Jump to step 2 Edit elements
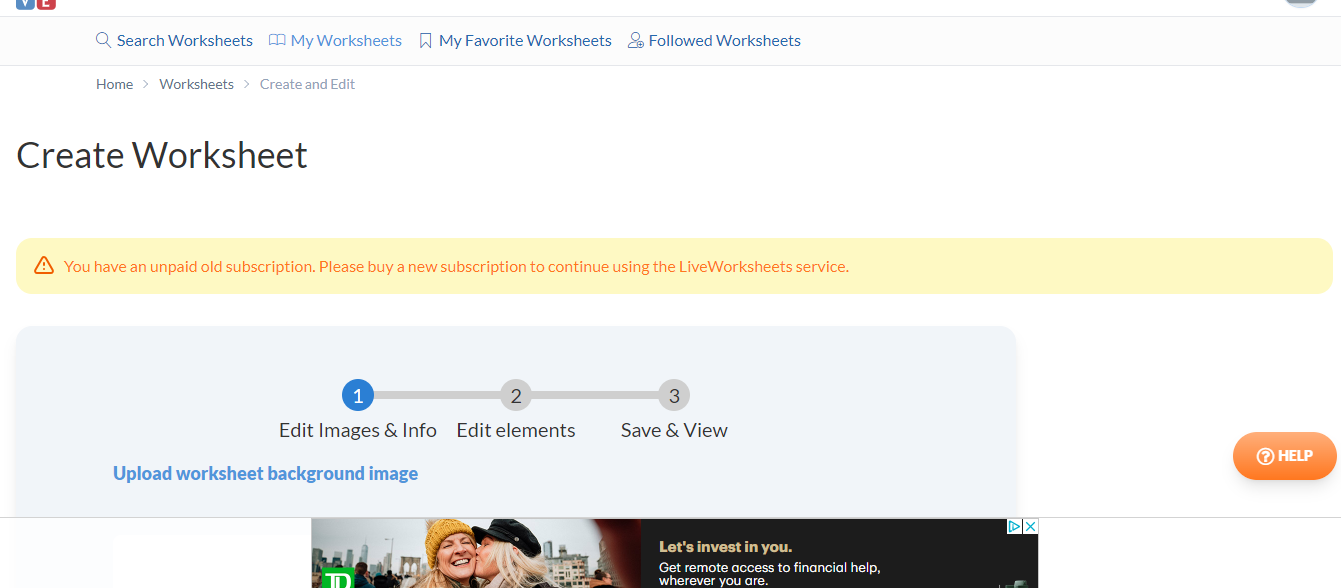 tap(516, 396)
